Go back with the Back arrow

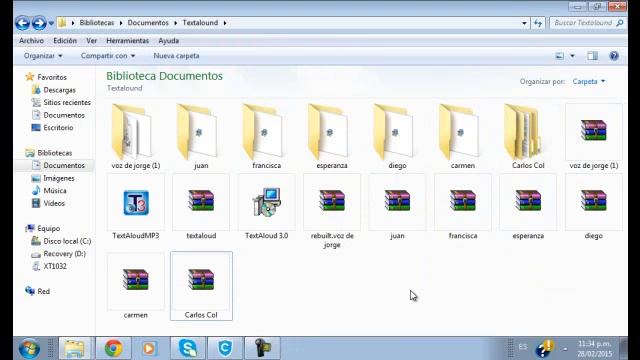click(22, 23)
